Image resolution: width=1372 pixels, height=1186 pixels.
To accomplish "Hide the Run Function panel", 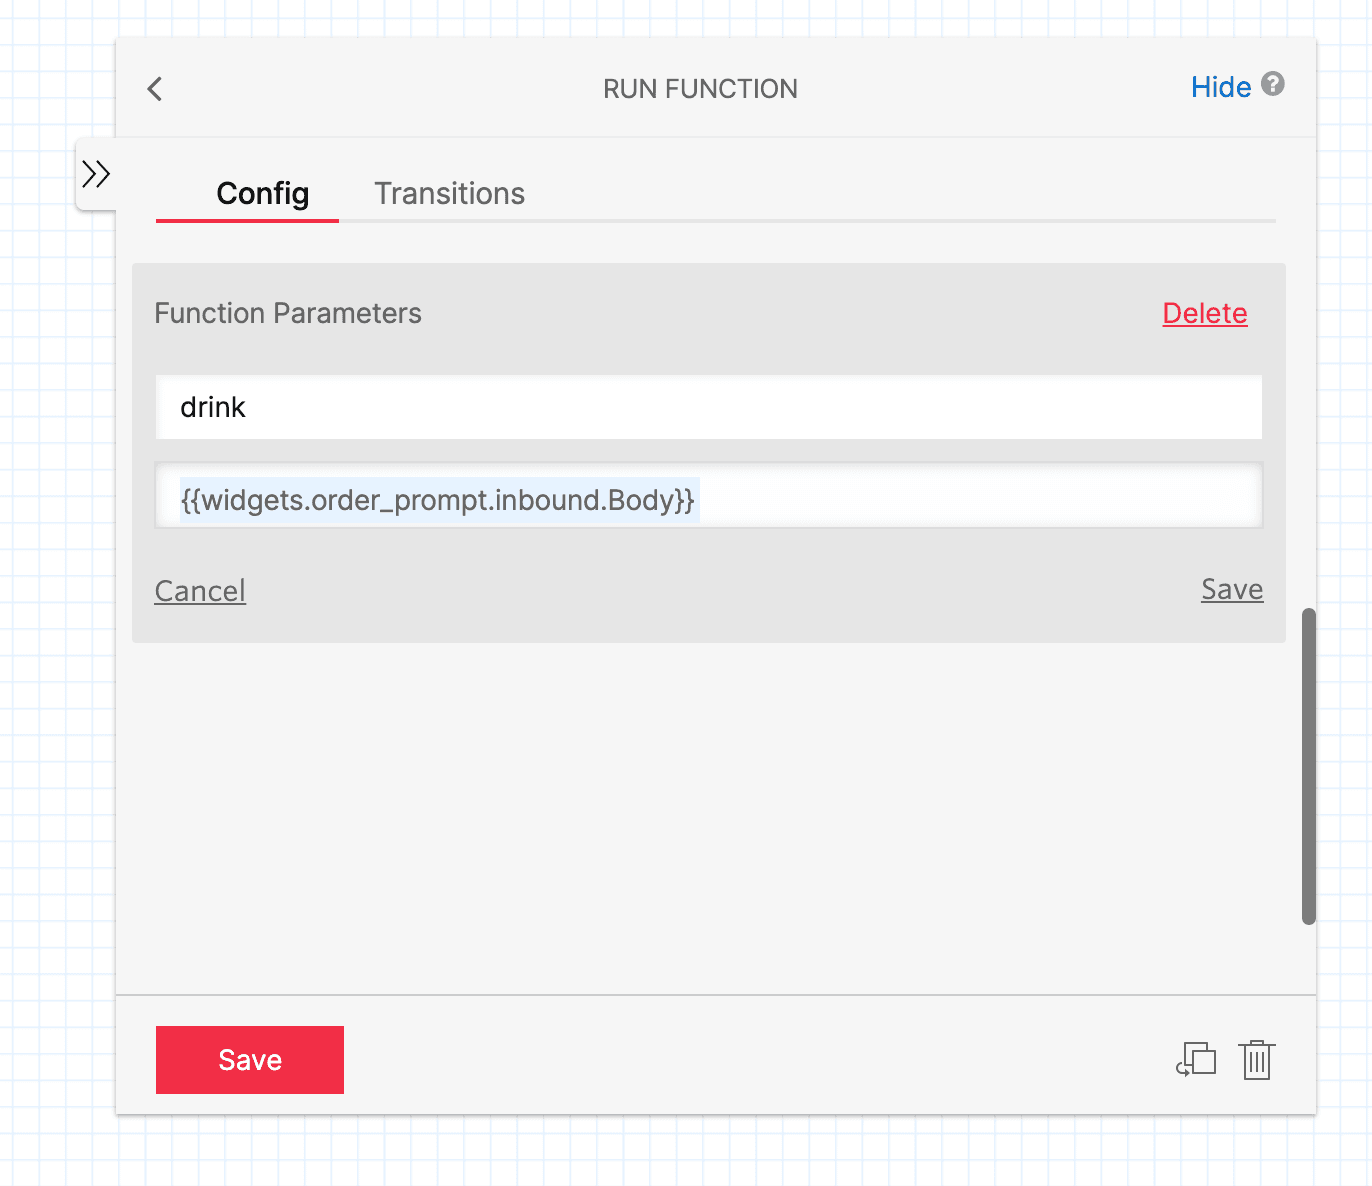I will 1221,87.
